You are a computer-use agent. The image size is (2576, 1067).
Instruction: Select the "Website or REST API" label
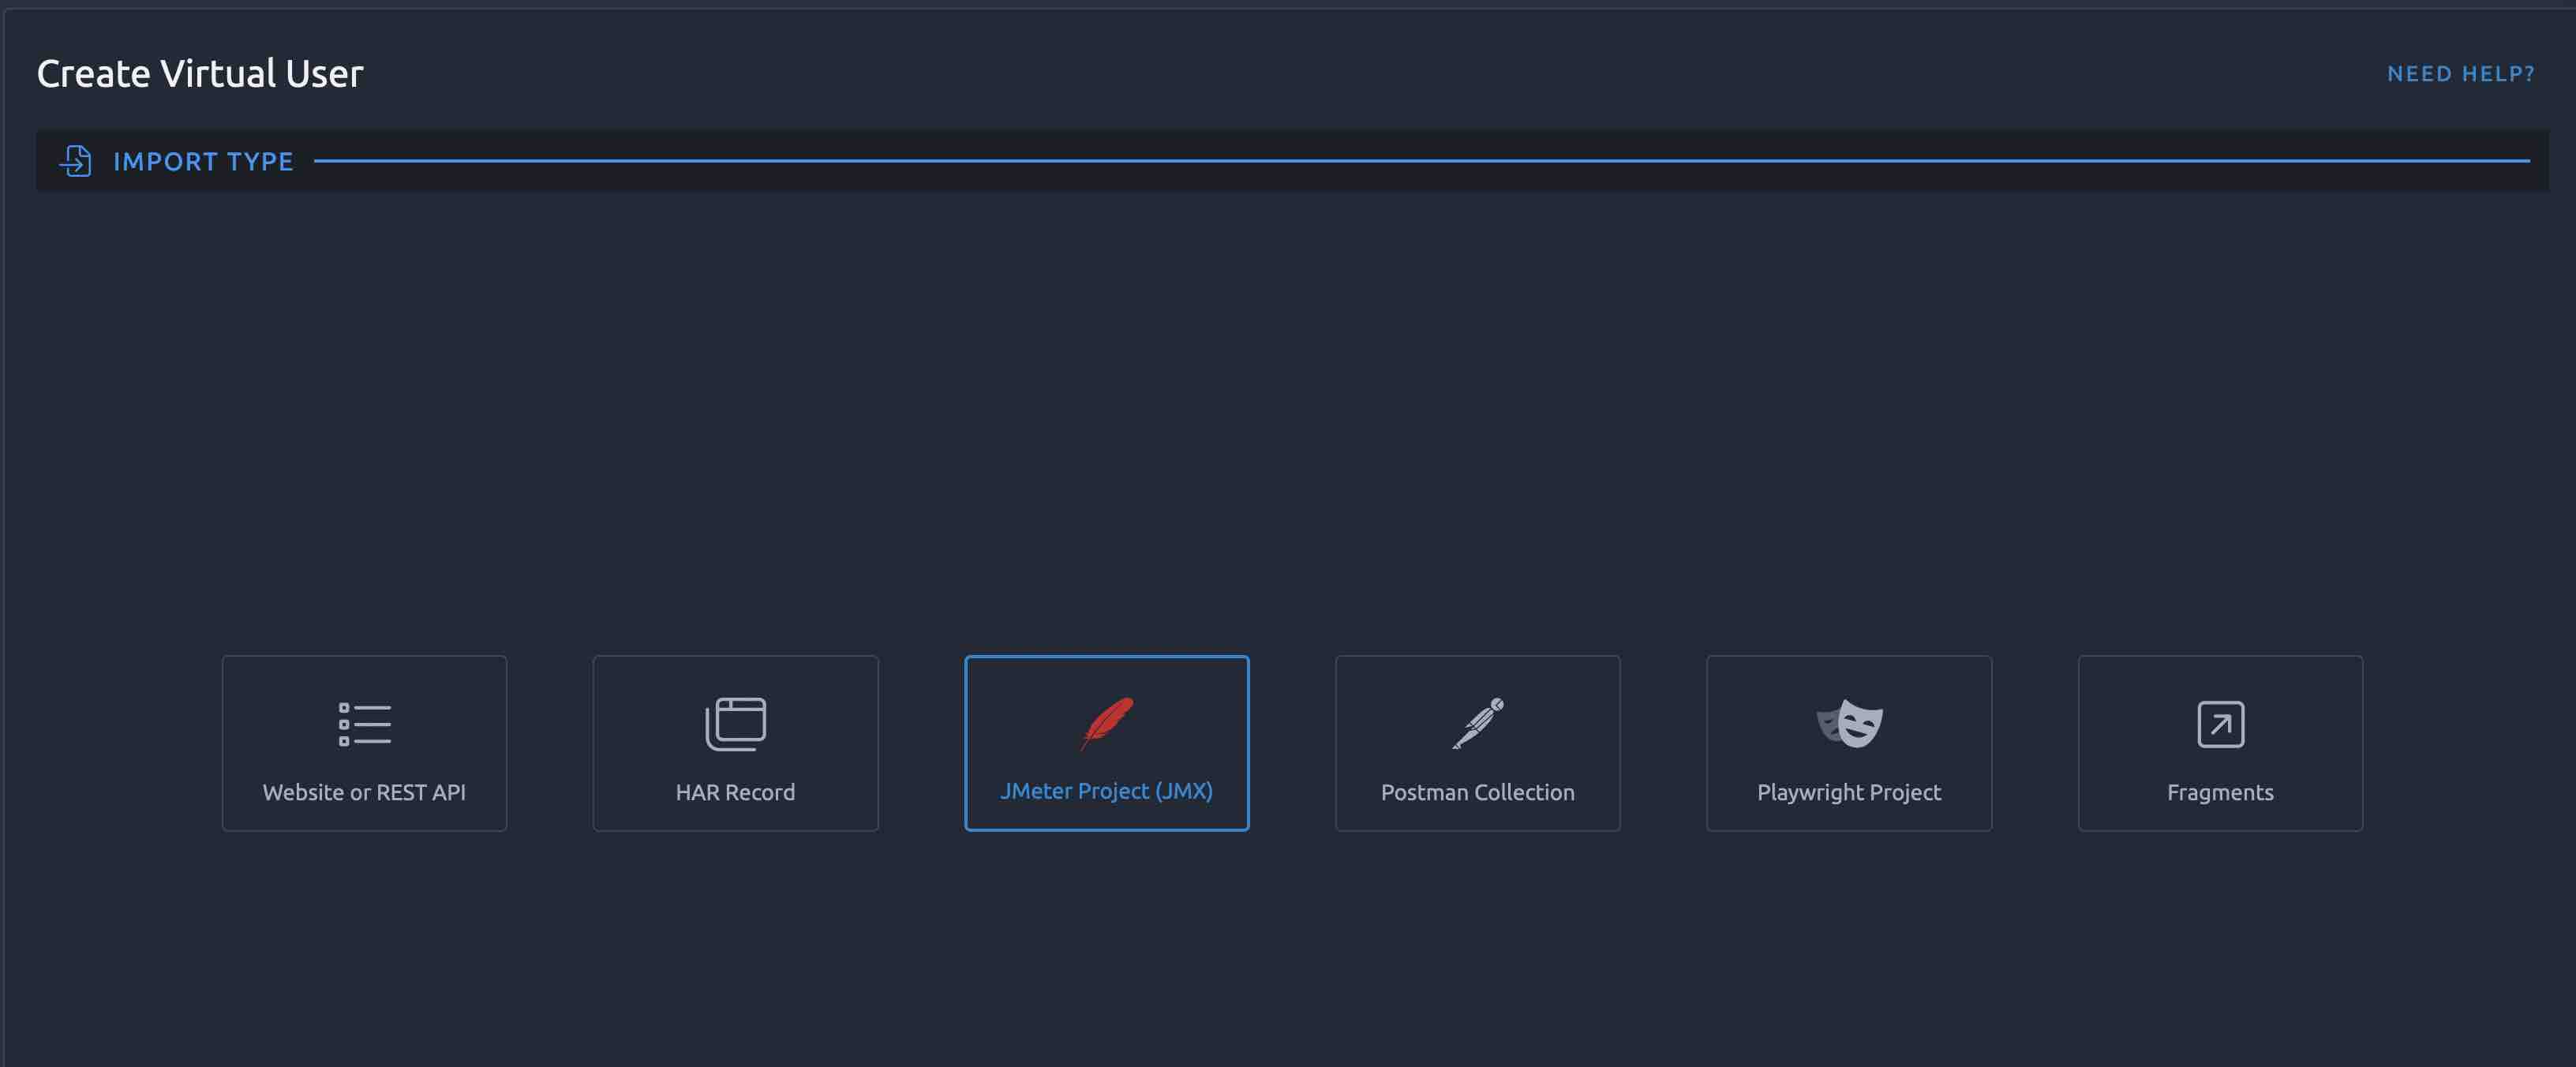point(364,792)
